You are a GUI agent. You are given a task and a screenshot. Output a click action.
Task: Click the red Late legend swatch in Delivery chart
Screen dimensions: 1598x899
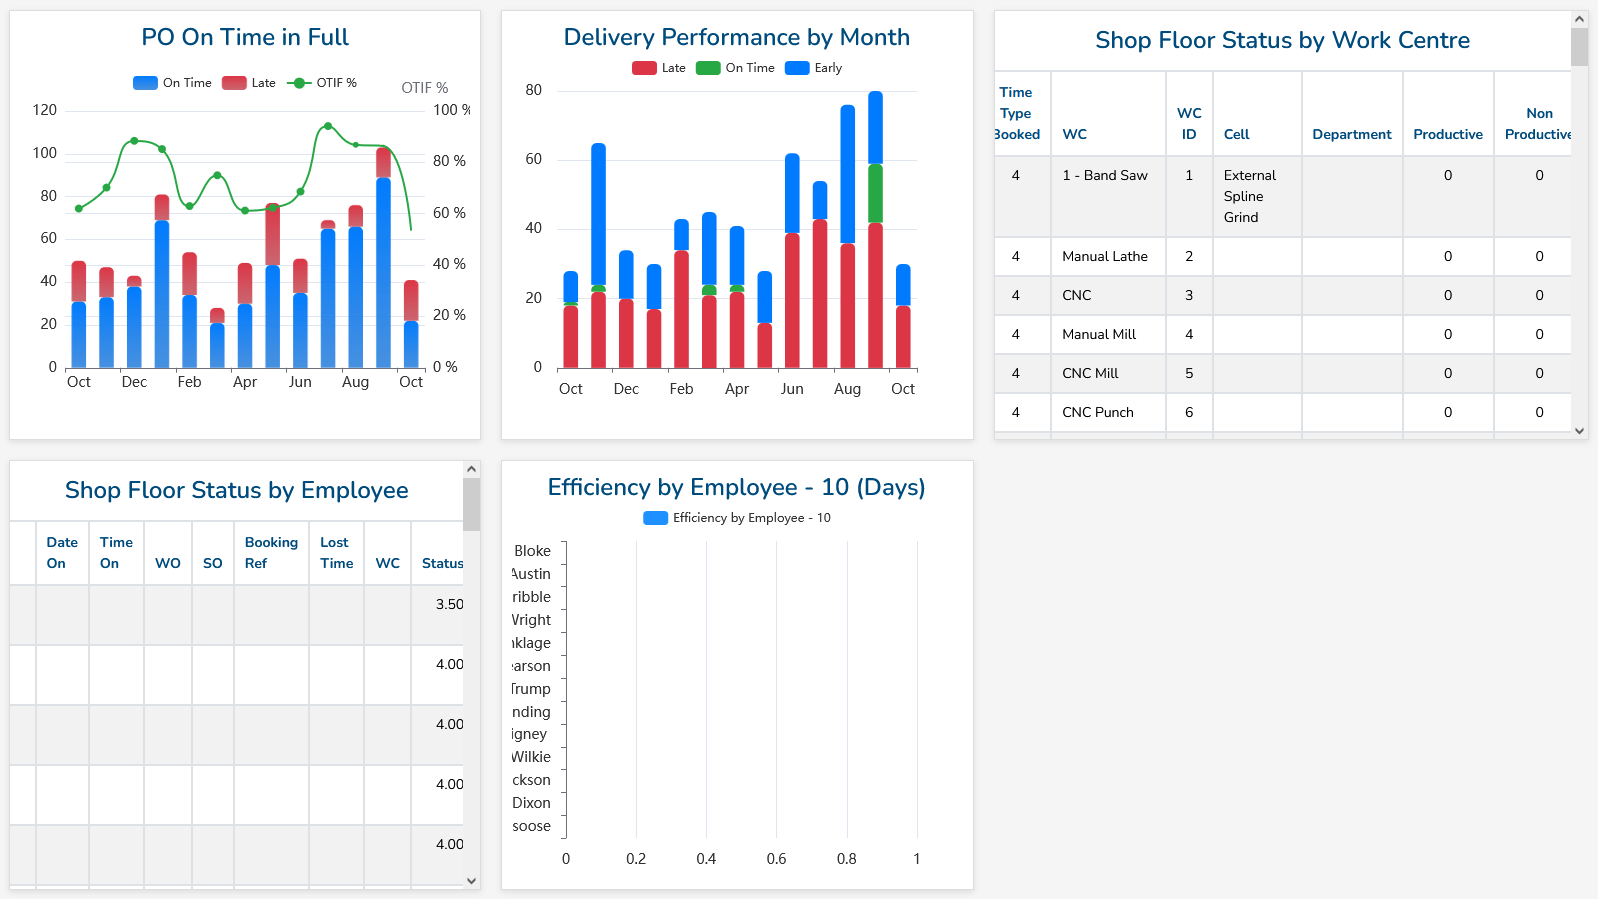(644, 68)
